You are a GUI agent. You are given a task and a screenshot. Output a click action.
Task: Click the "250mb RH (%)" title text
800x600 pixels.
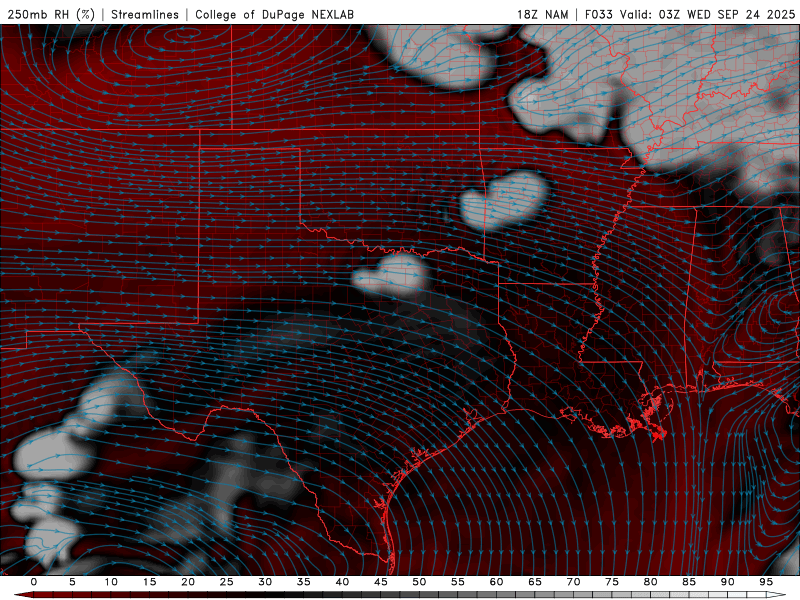[51, 14]
